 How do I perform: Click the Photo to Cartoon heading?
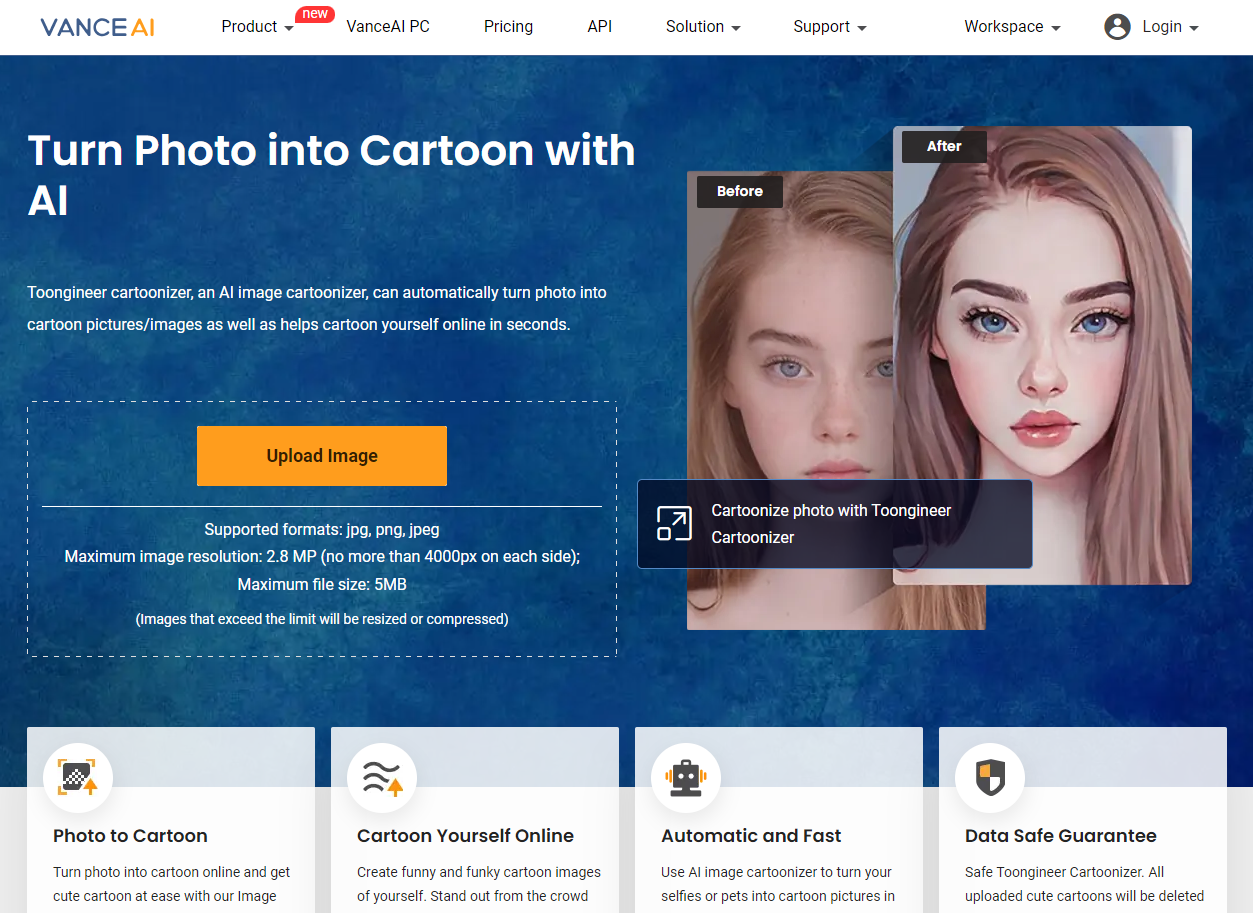pyautogui.click(x=130, y=836)
